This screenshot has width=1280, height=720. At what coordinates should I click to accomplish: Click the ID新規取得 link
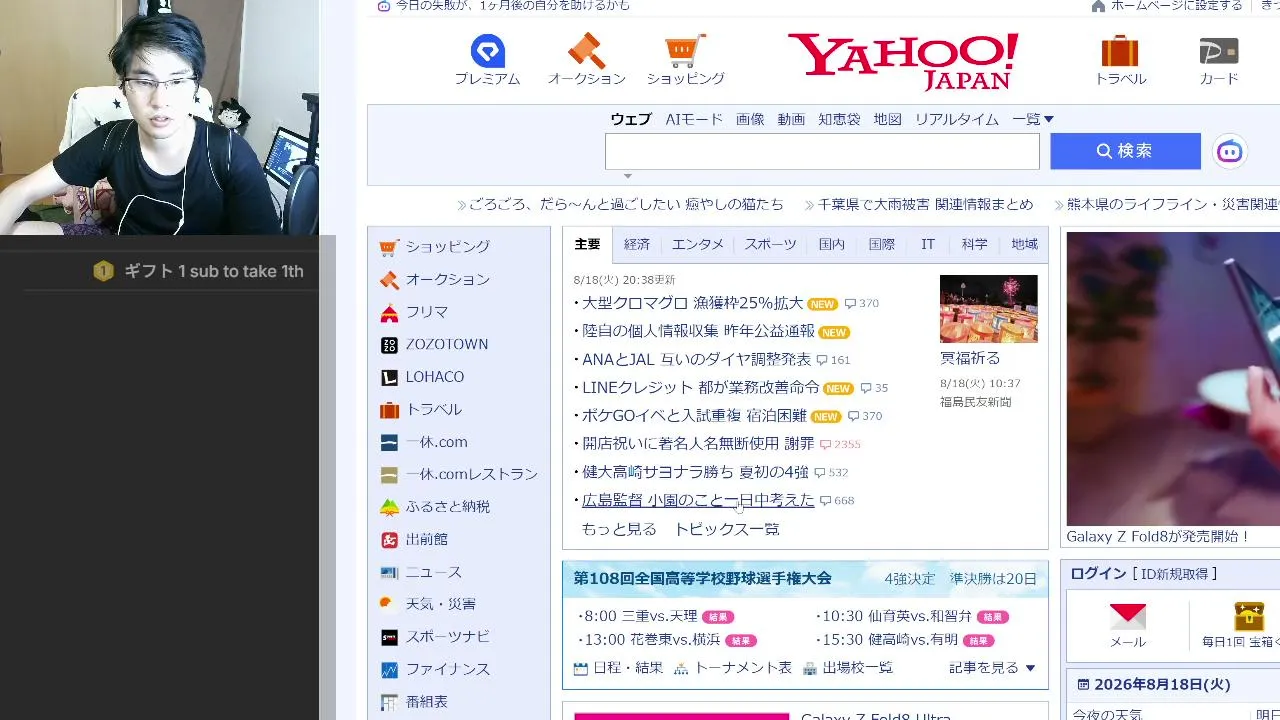pyautogui.click(x=1174, y=574)
